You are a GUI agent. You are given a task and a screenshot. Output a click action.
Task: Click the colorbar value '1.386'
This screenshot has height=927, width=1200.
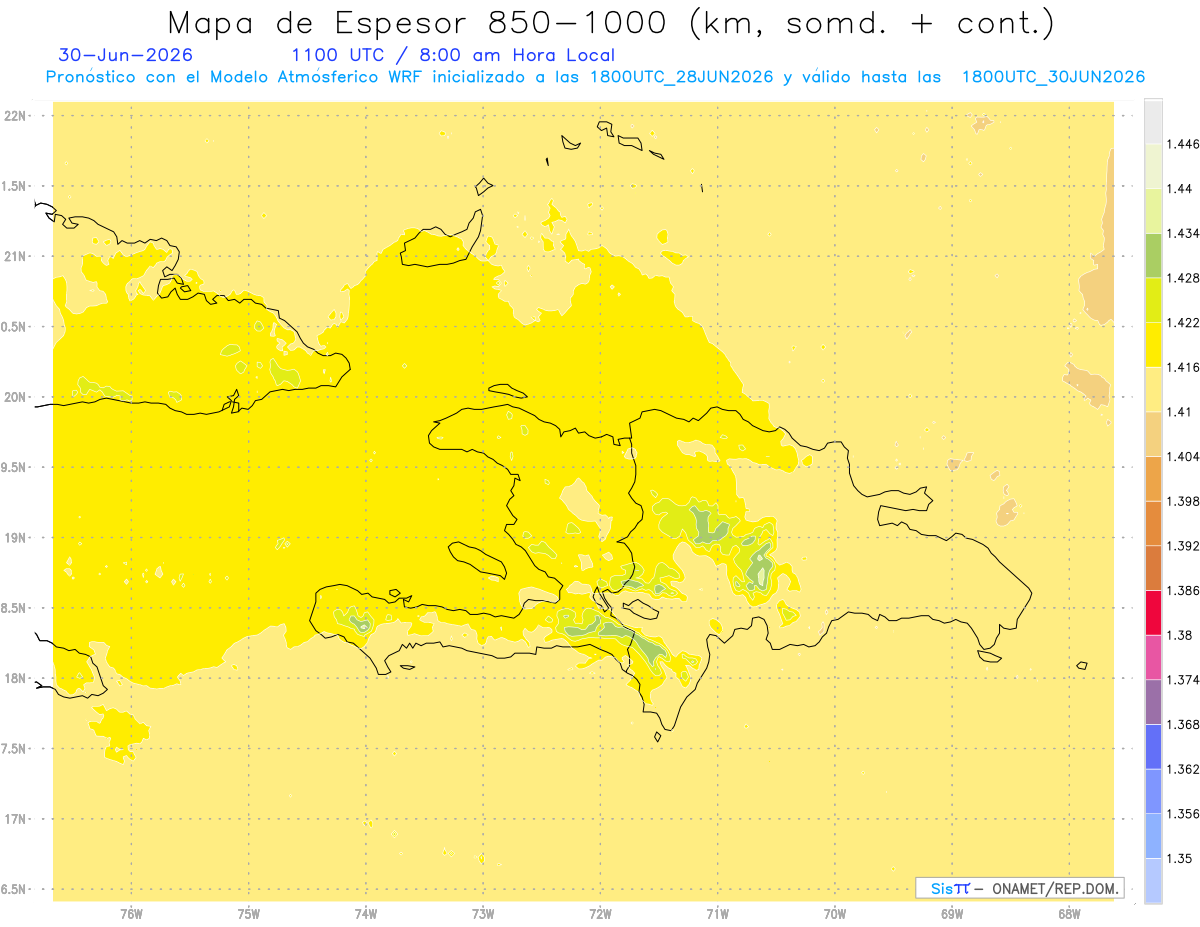click(1184, 590)
